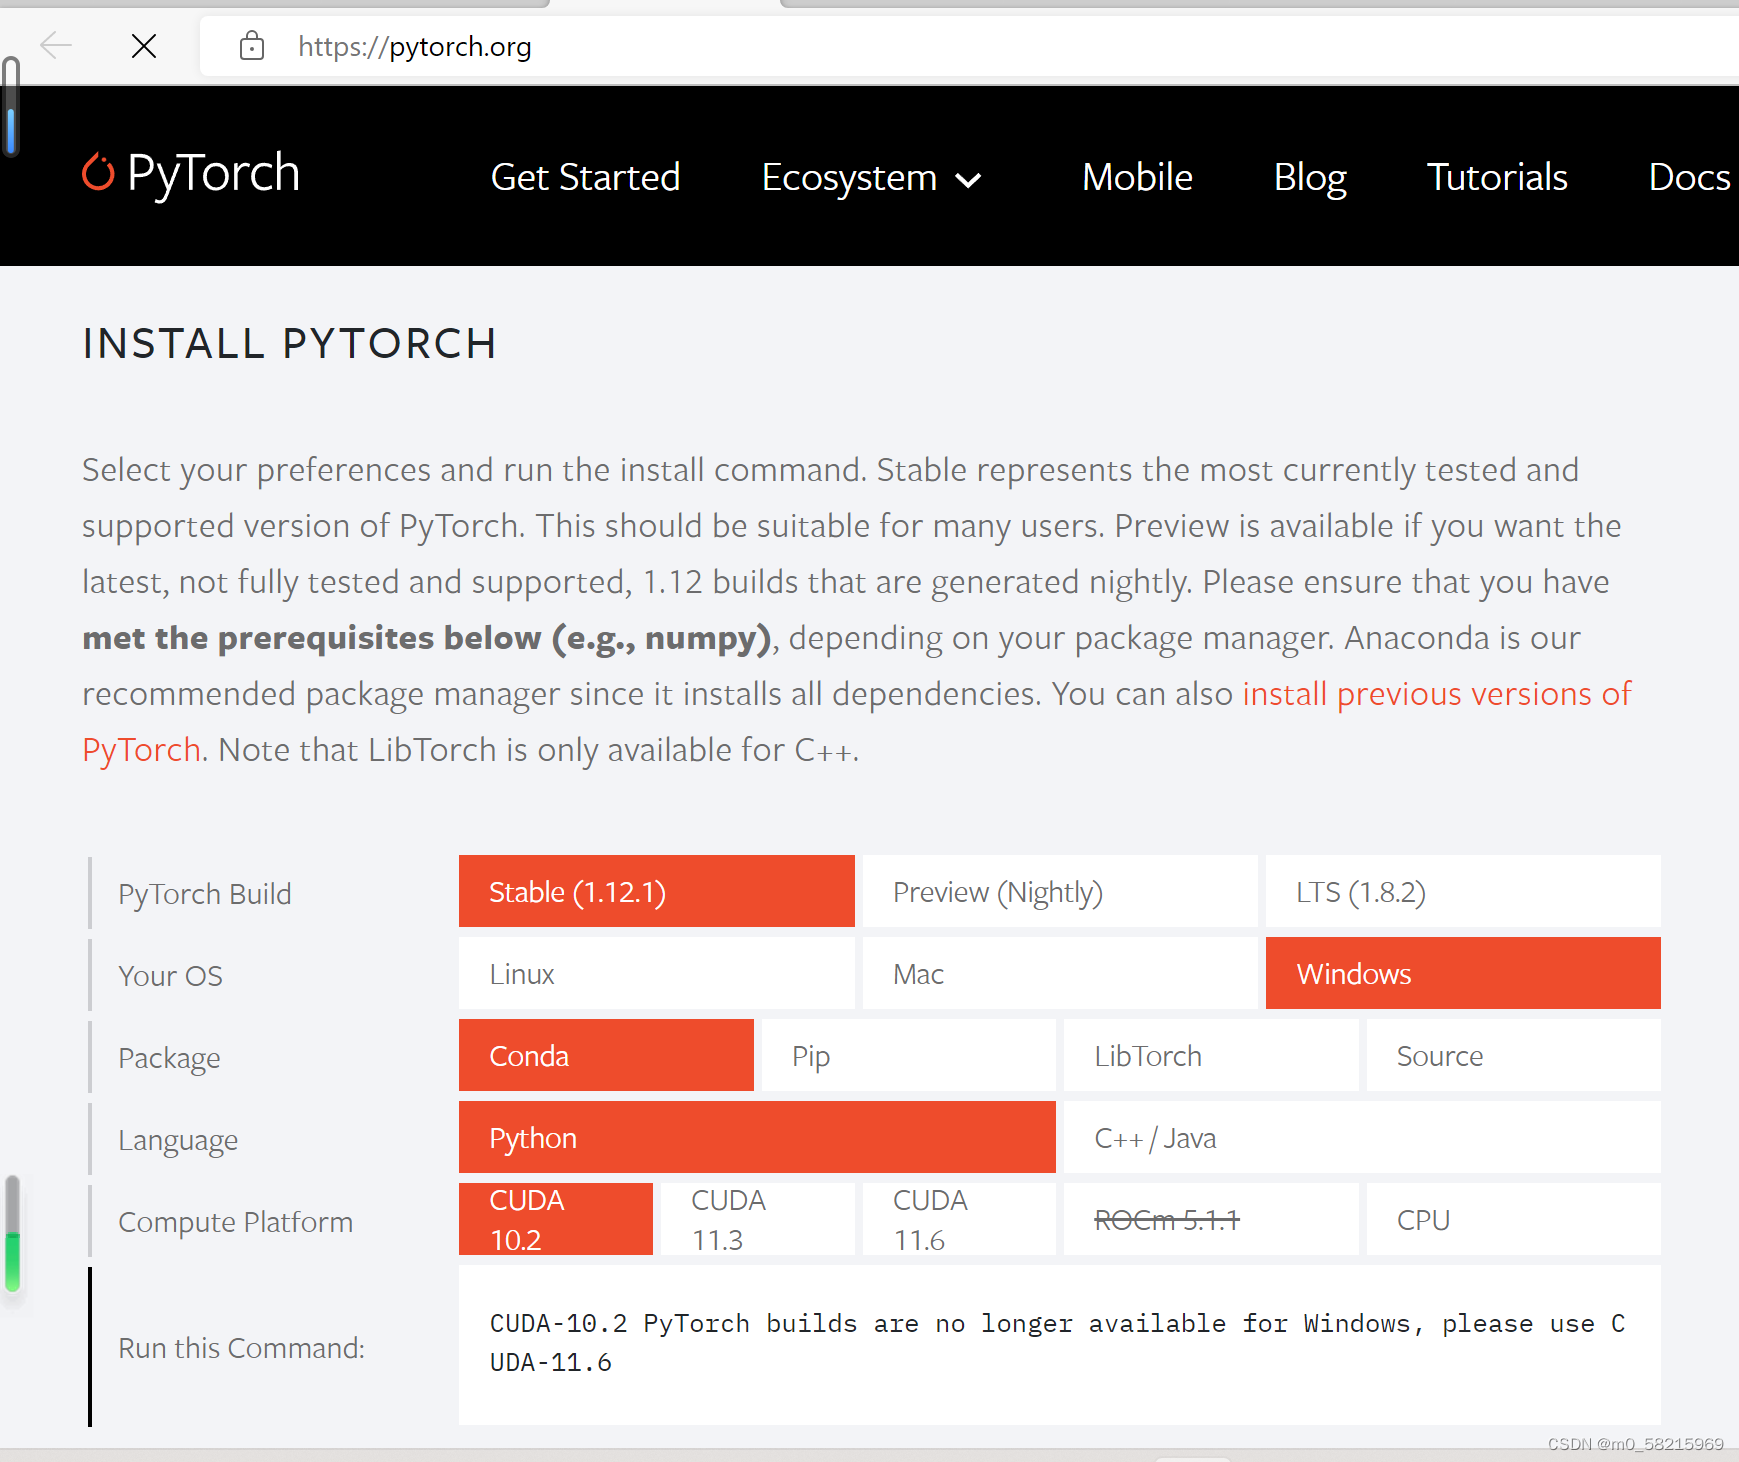This screenshot has width=1739, height=1462.
Task: Expand the Ecosystem dropdown menu
Action: tap(871, 178)
